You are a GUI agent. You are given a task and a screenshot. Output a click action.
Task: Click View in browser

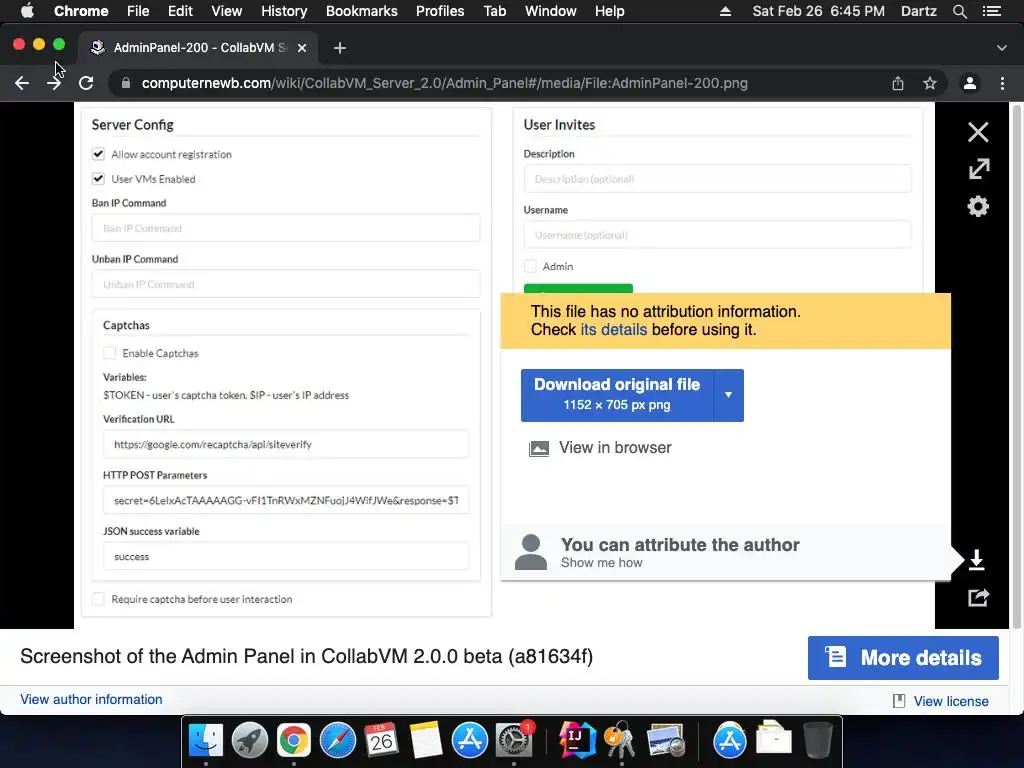(600, 448)
